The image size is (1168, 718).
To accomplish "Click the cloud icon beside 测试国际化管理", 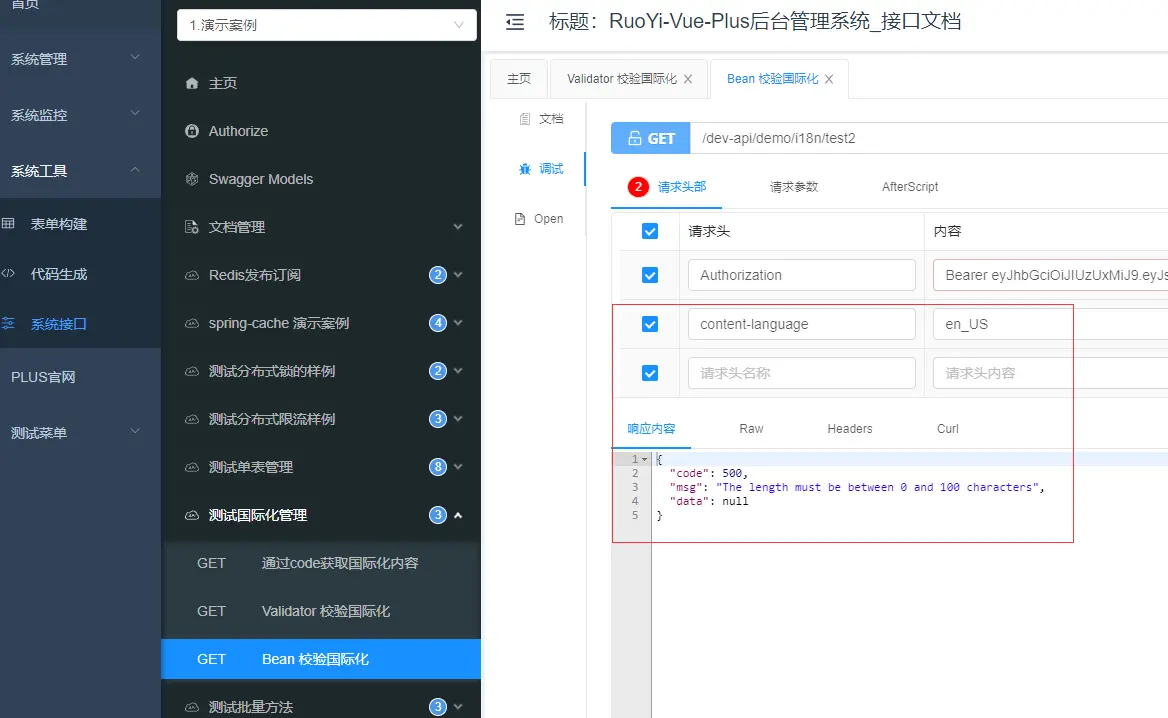I will pos(191,515).
